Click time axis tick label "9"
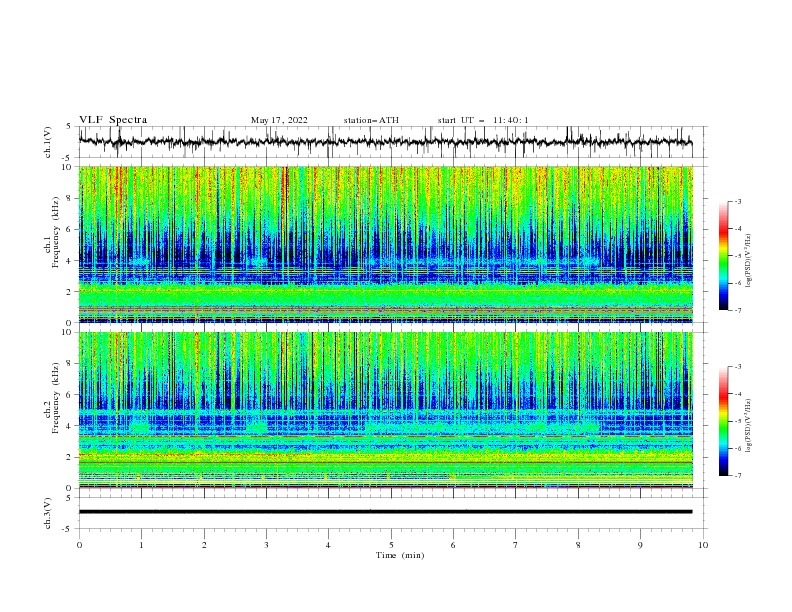The height and width of the screenshot is (612, 792). point(640,545)
